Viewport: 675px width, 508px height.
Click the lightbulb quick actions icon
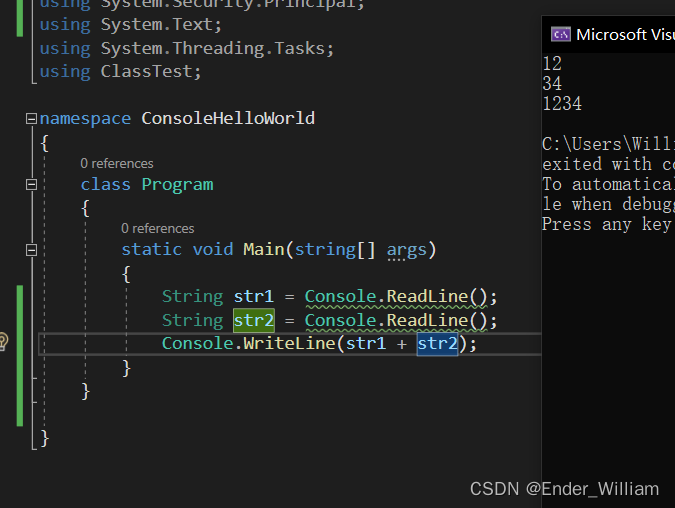pyautogui.click(x=3, y=343)
